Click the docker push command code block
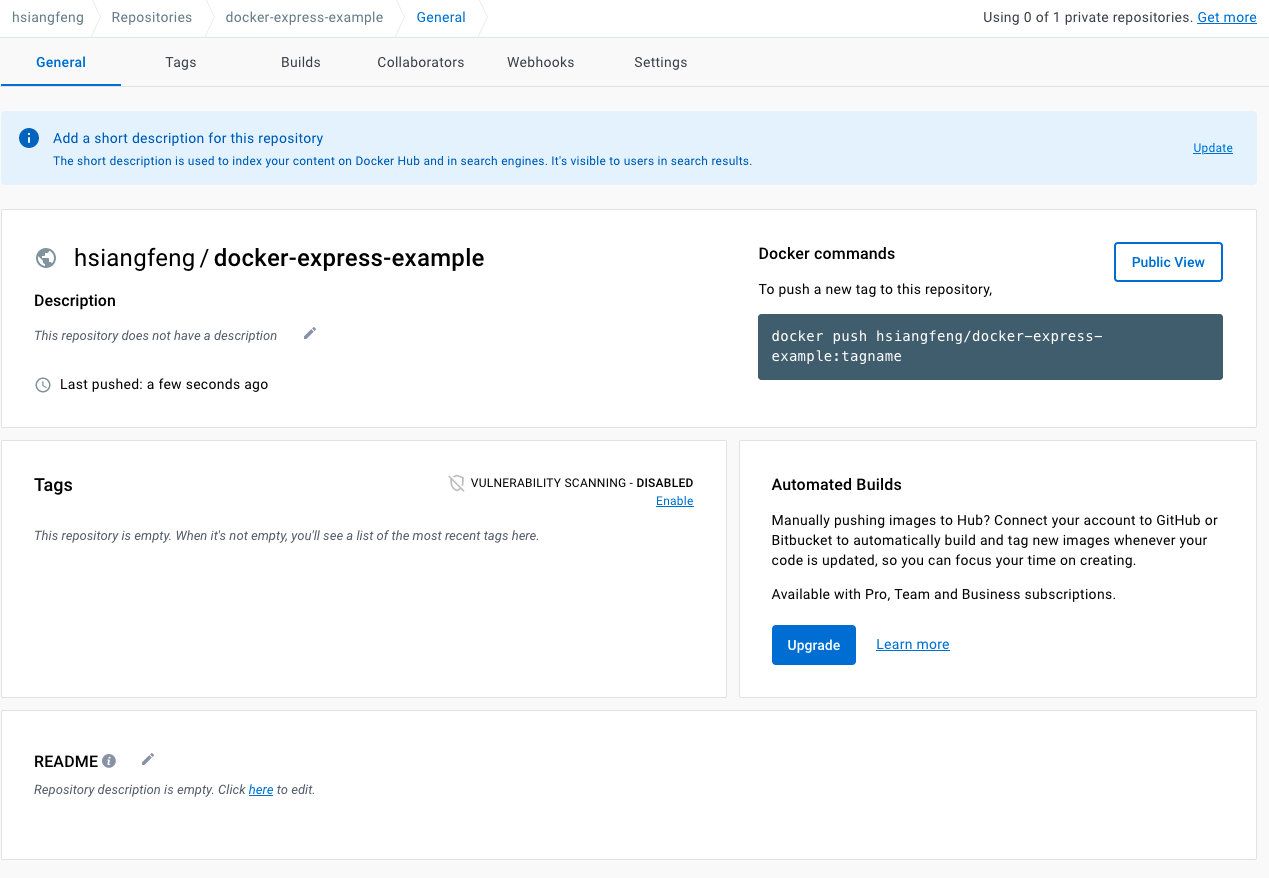Screen dimensions: 1269x878 point(989,347)
